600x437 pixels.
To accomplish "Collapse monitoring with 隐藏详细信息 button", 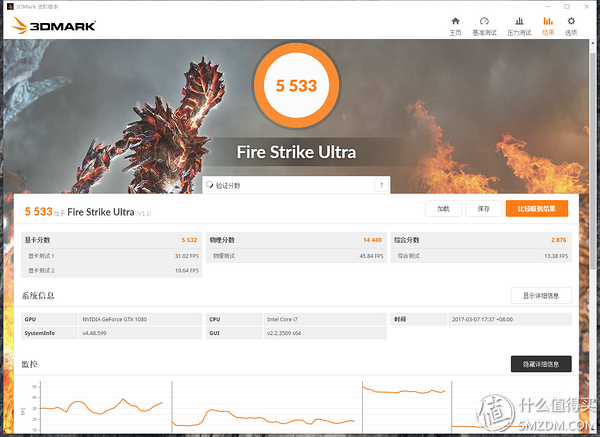I will [541, 363].
